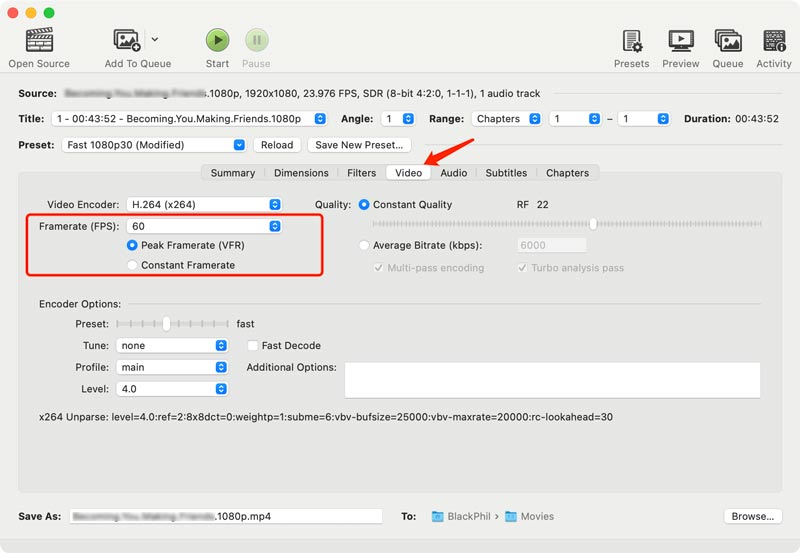
Task: Open the Range Chapters dropdown
Action: pyautogui.click(x=506, y=119)
